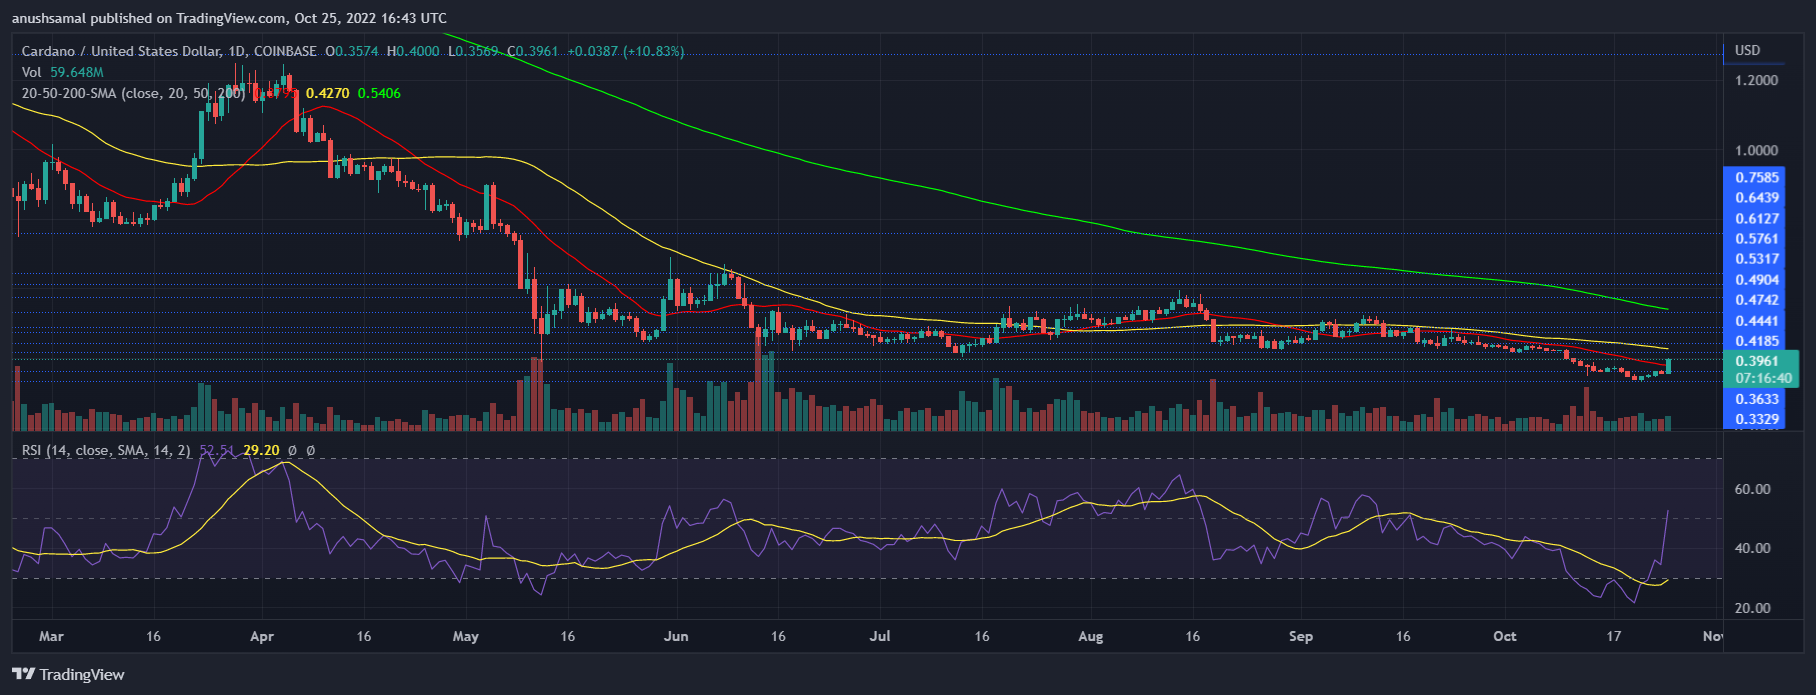Select the Vol indicator legend label
1816x695 pixels.
click(x=32, y=72)
